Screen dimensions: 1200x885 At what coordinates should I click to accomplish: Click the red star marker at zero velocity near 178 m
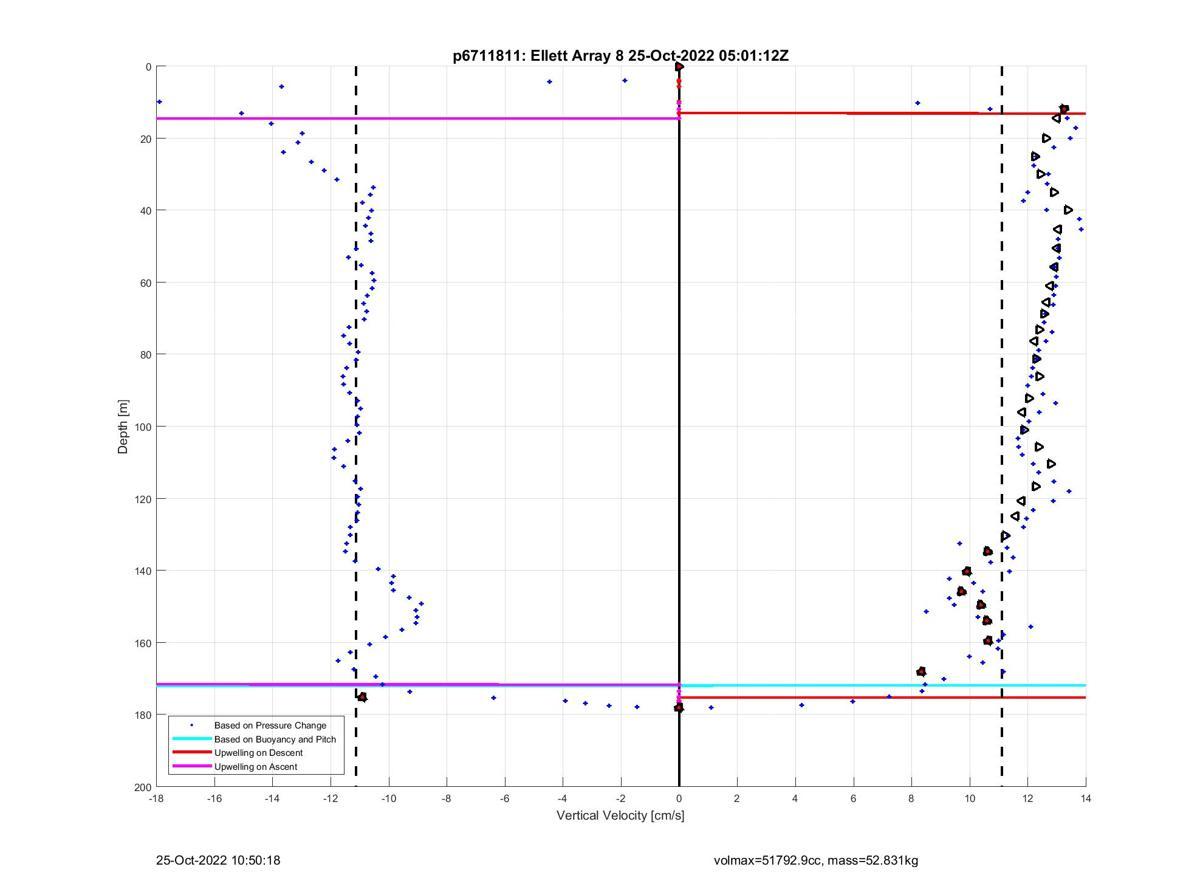(679, 708)
